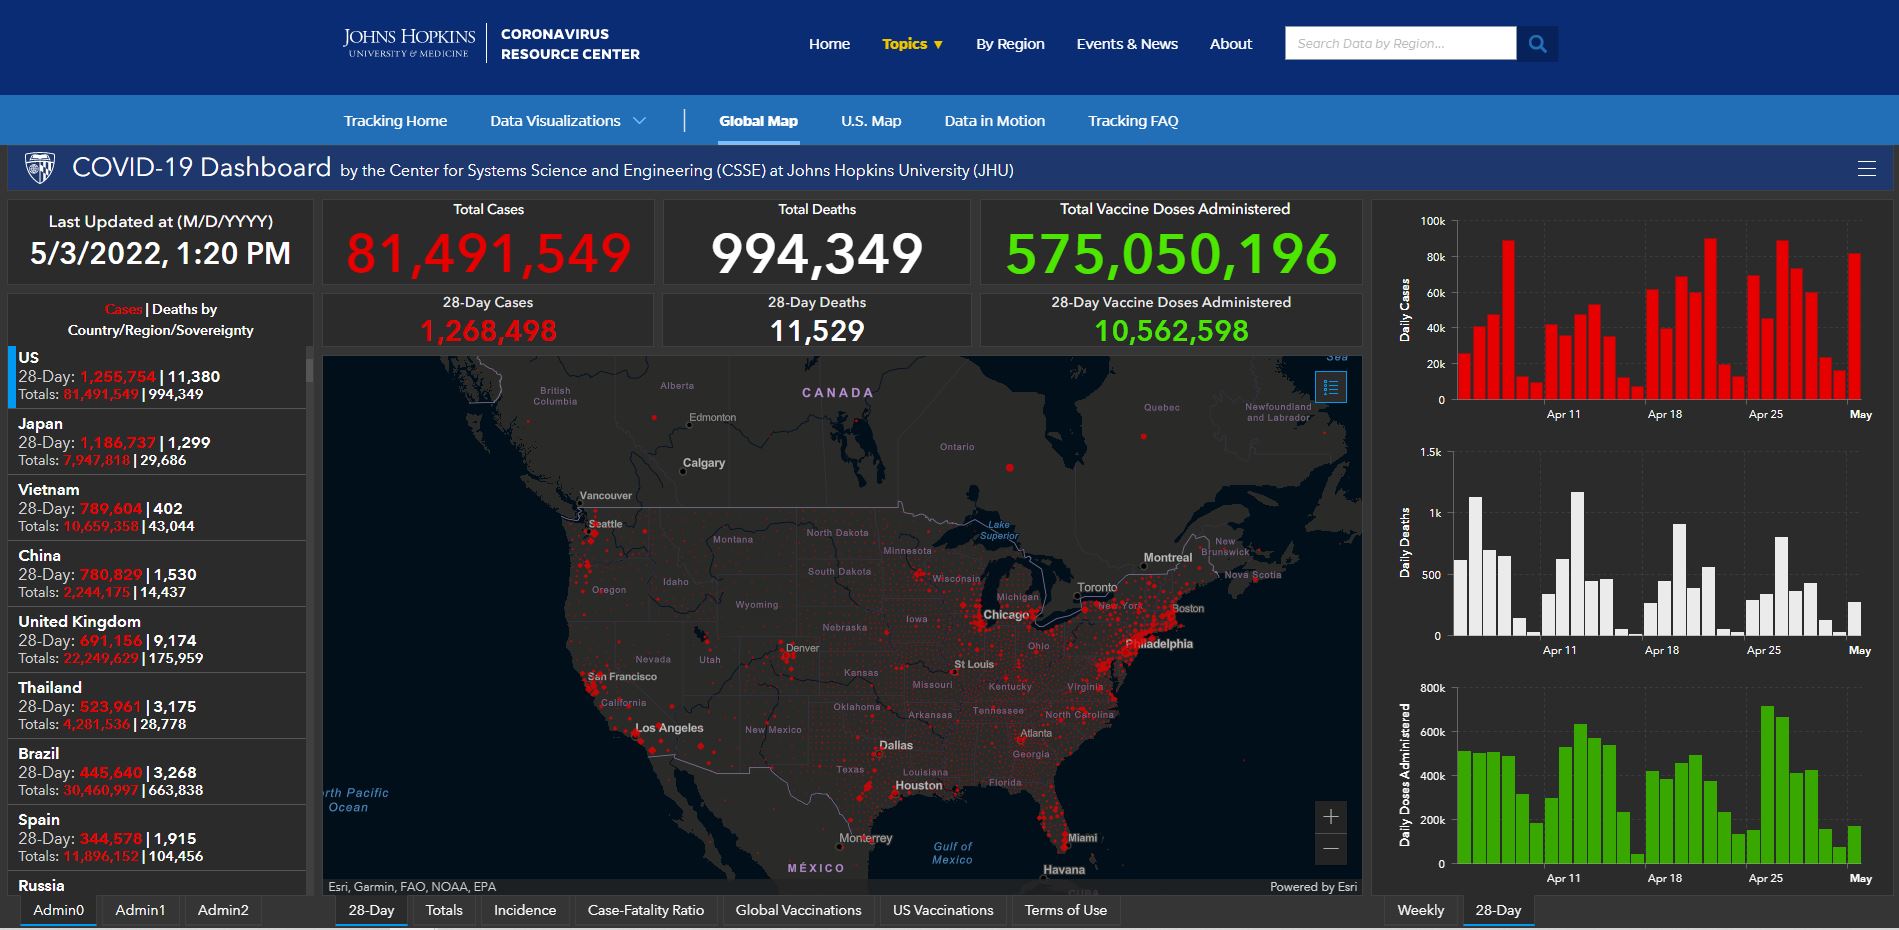Open the Case-Fatality Ratio tab
Image resolution: width=1899 pixels, height=930 pixels.
pyautogui.click(x=646, y=911)
